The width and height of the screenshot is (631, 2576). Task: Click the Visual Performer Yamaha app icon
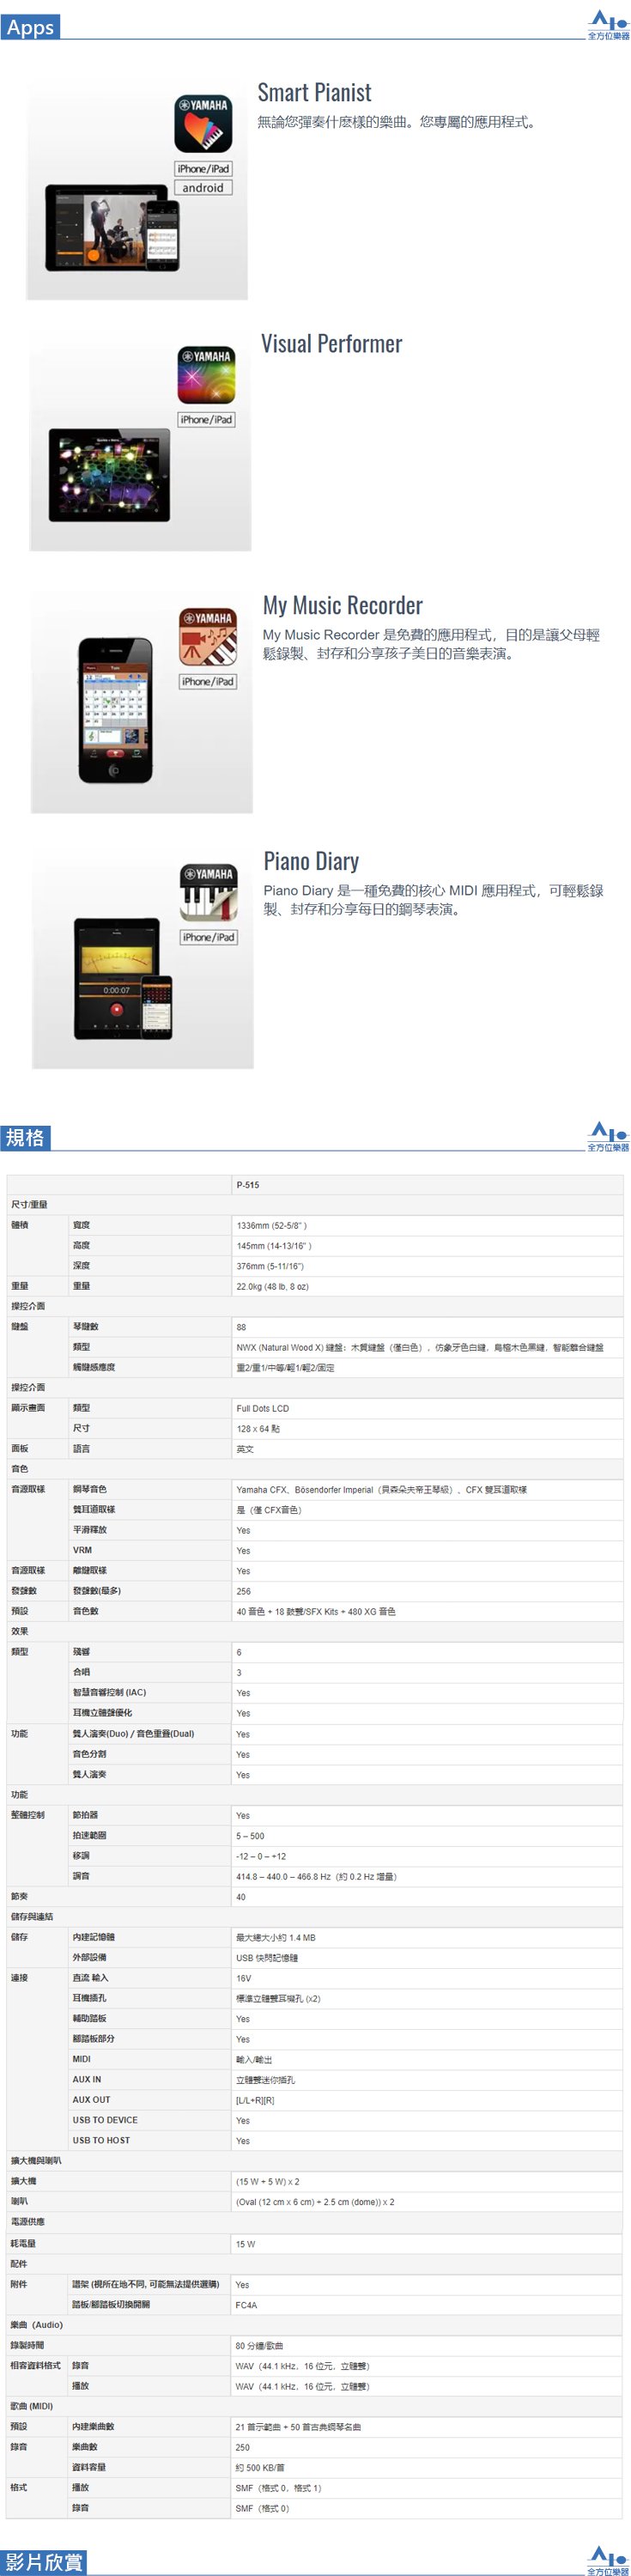click(207, 376)
